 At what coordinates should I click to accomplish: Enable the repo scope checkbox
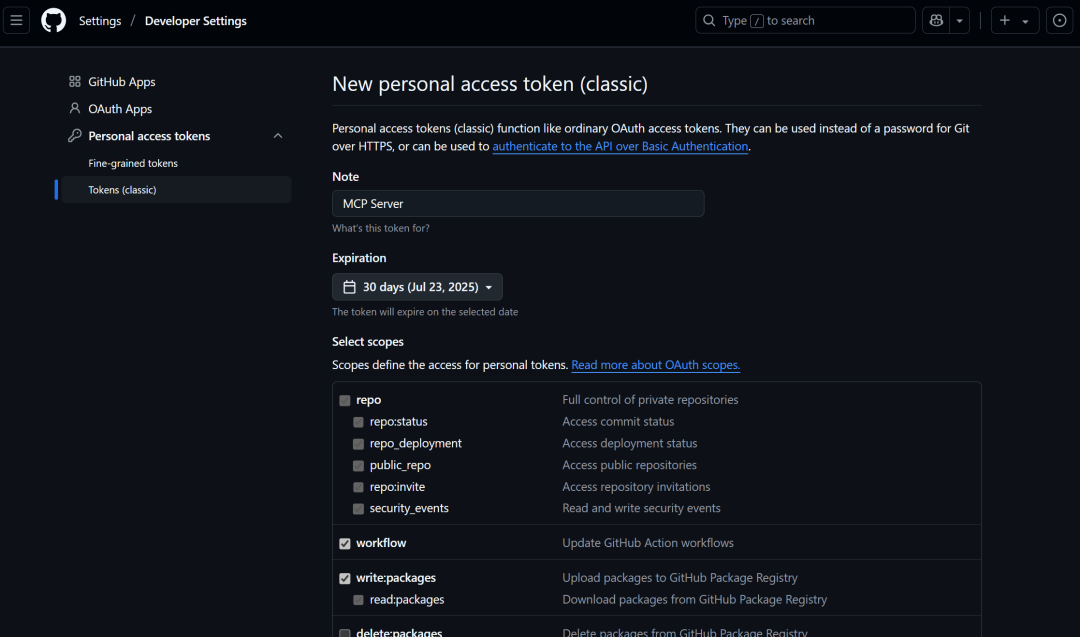[x=345, y=400]
